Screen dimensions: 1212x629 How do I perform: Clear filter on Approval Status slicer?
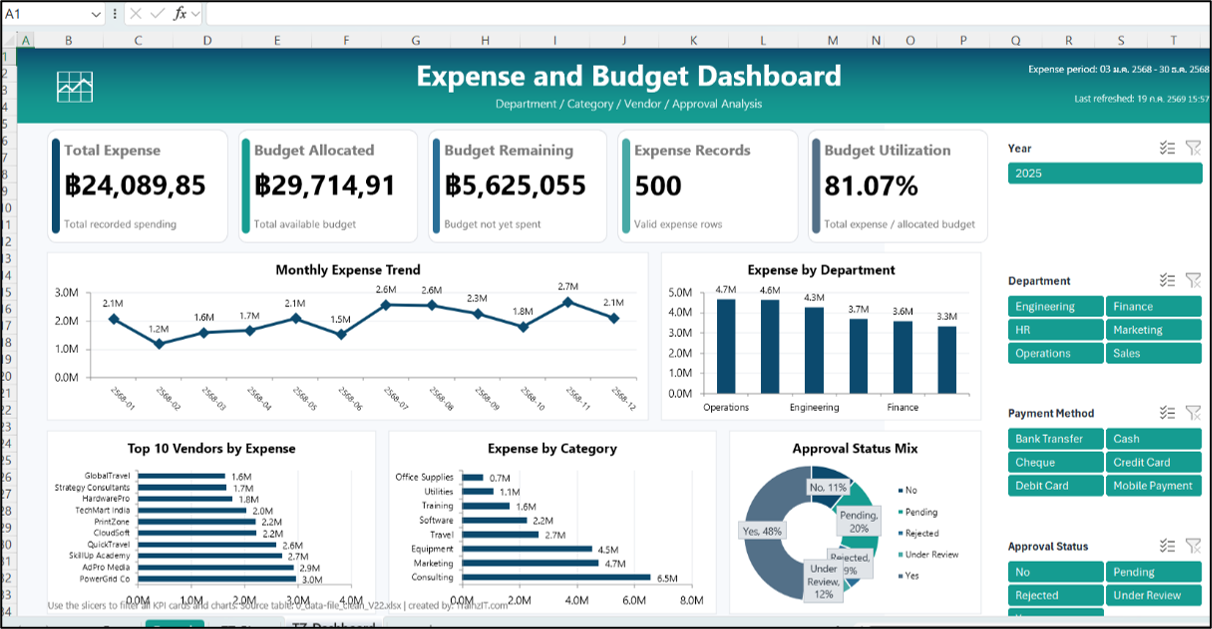click(1193, 546)
